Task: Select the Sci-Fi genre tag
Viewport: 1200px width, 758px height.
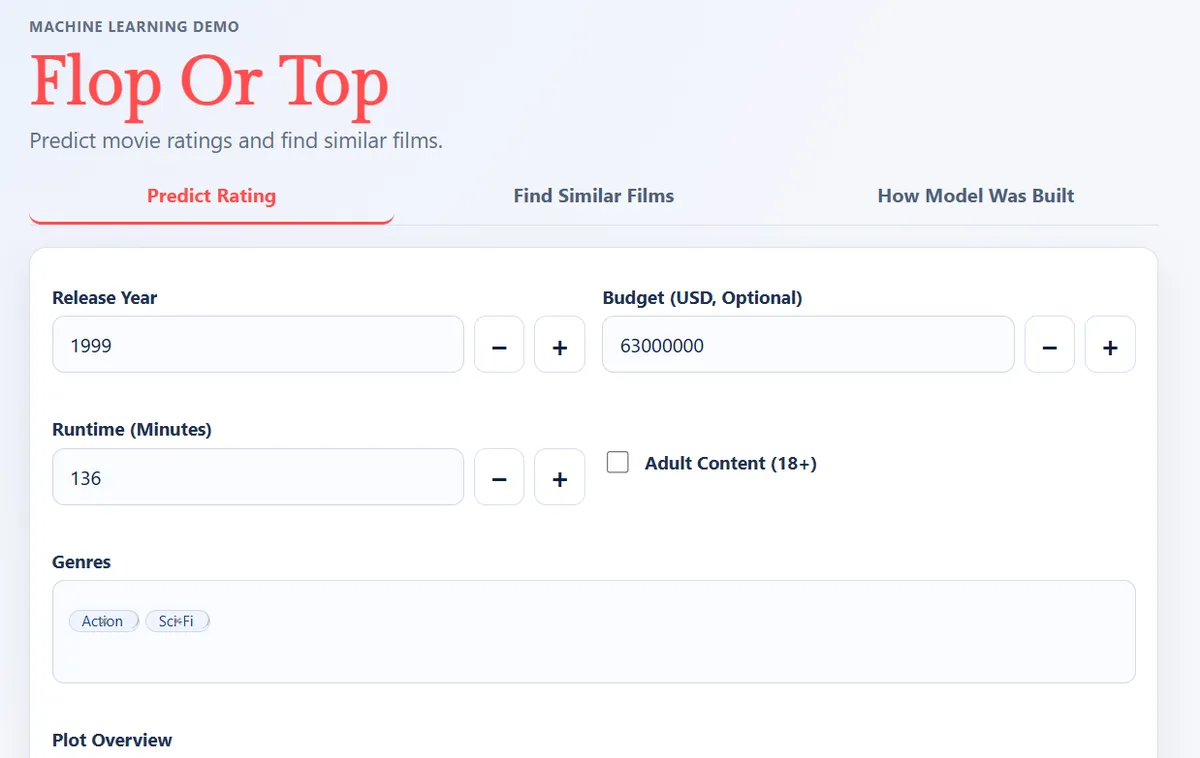Action: coord(177,621)
